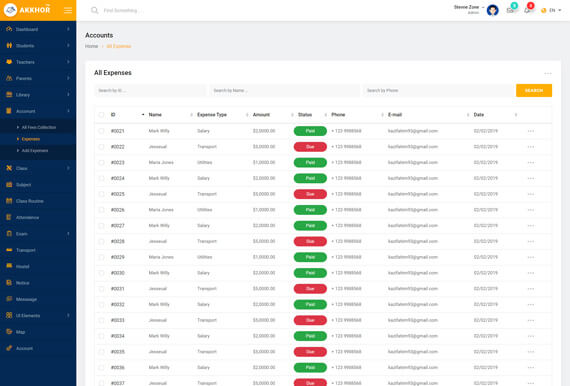Image resolution: width=570 pixels, height=386 pixels.
Task: Click the Subject sidebar icon
Action: [x=9, y=184]
